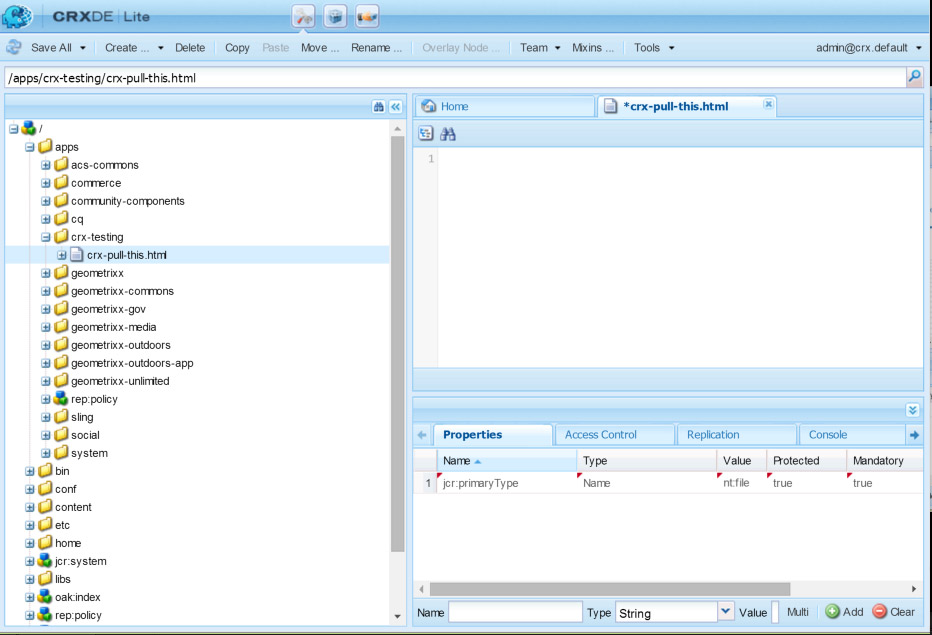932x635 pixels.
Task: Open the tools icon in the top switcher bar
Action: click(303, 16)
